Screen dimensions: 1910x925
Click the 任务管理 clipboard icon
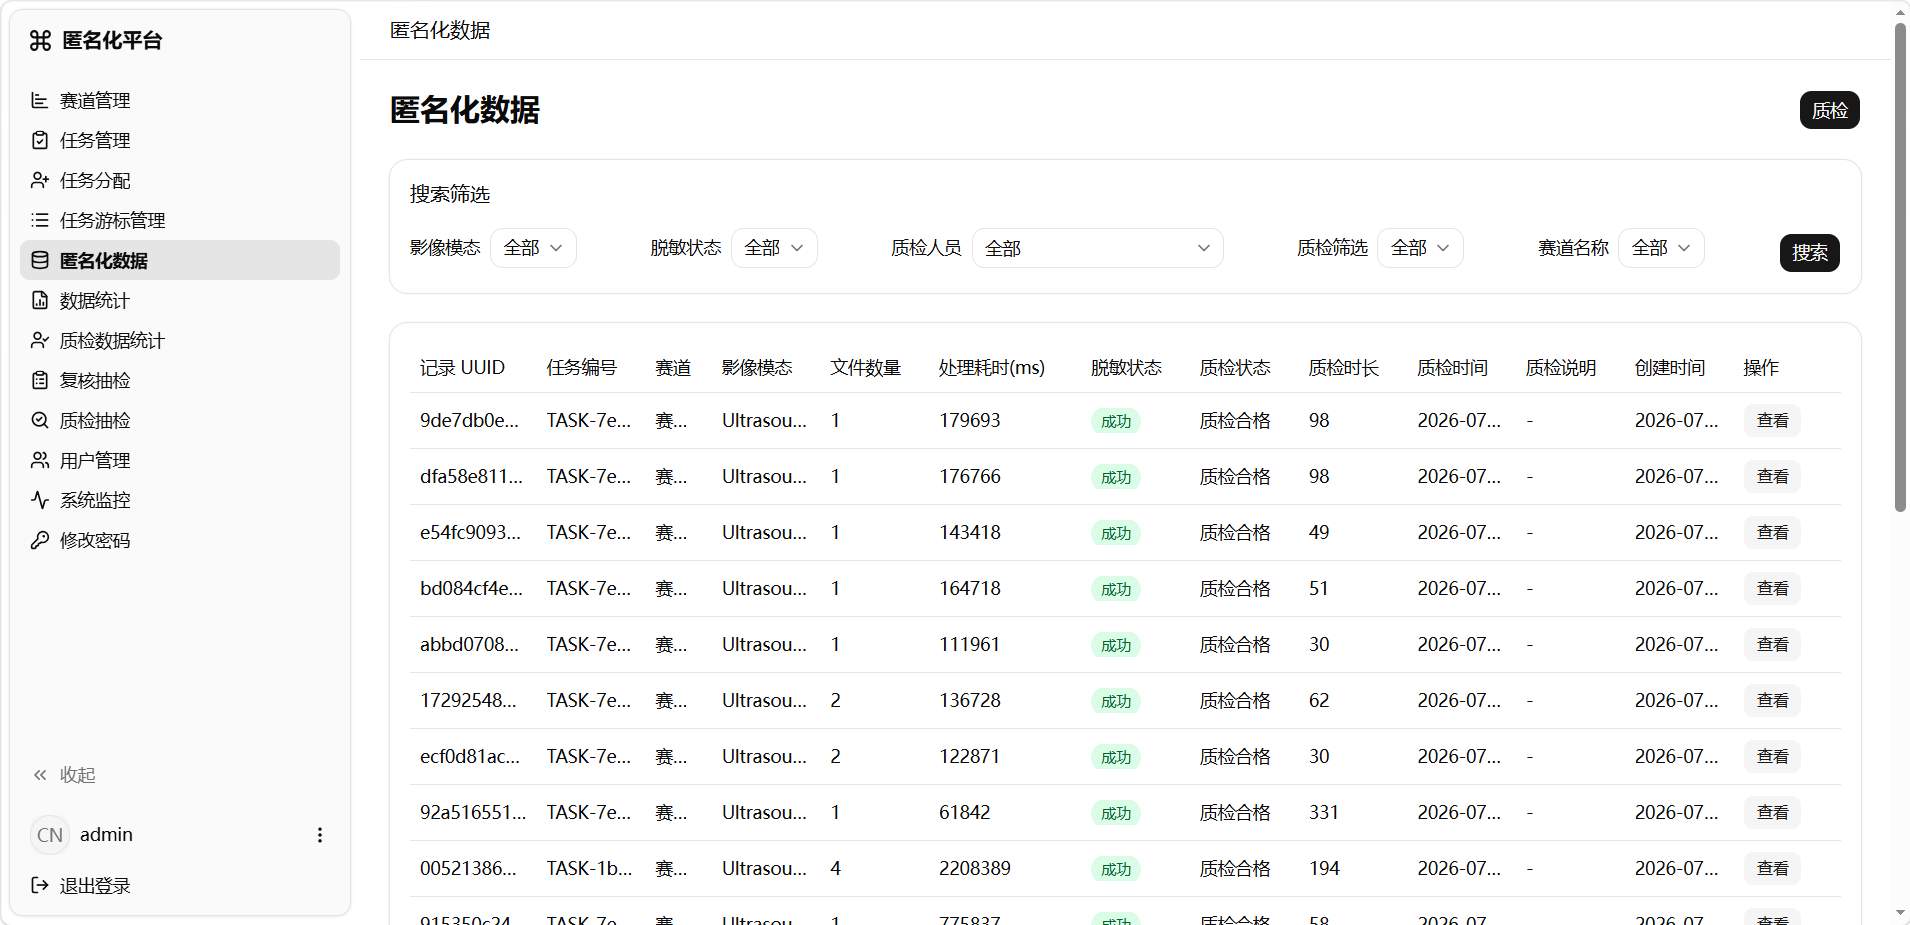[x=40, y=140]
